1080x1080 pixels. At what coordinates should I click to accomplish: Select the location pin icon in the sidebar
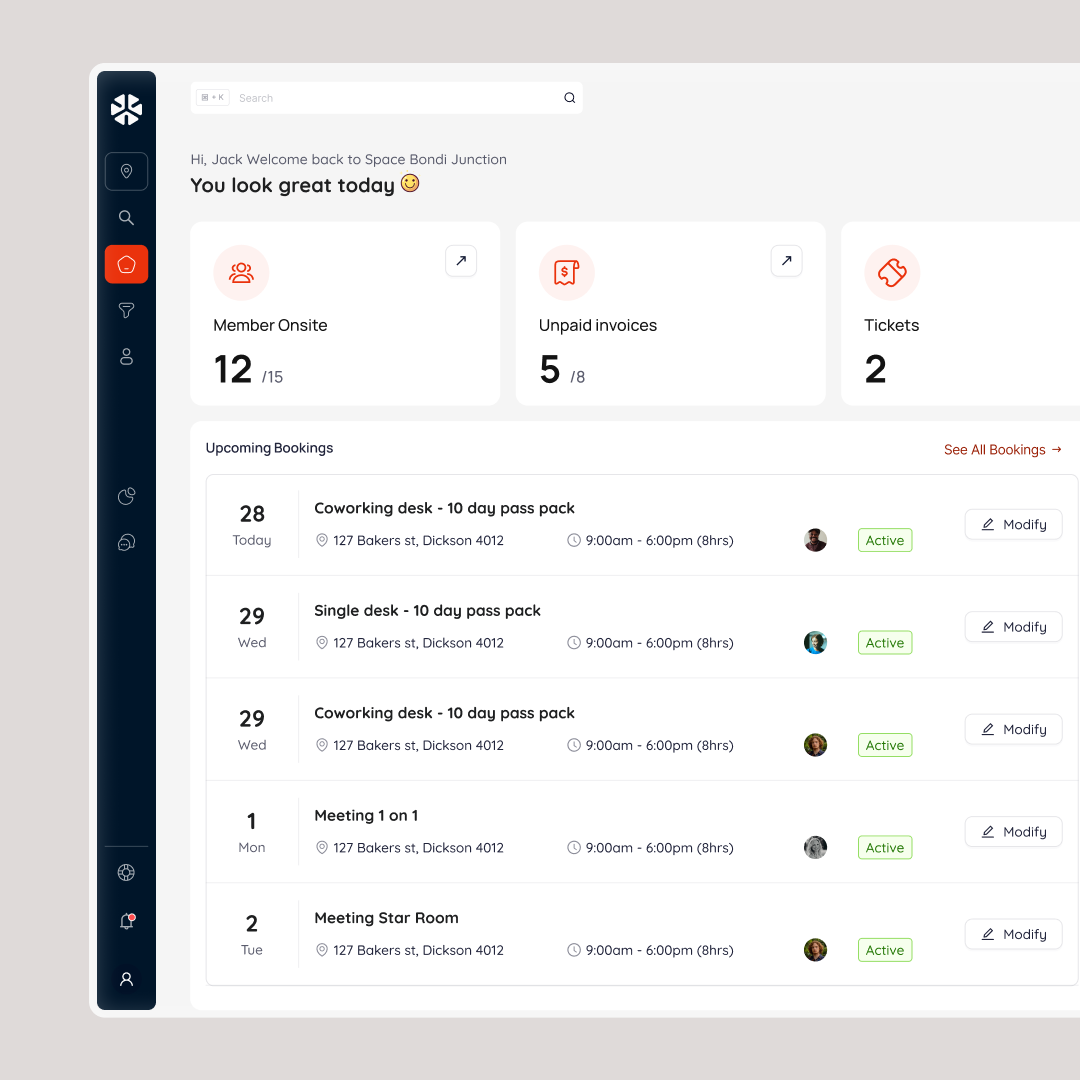tap(126, 171)
